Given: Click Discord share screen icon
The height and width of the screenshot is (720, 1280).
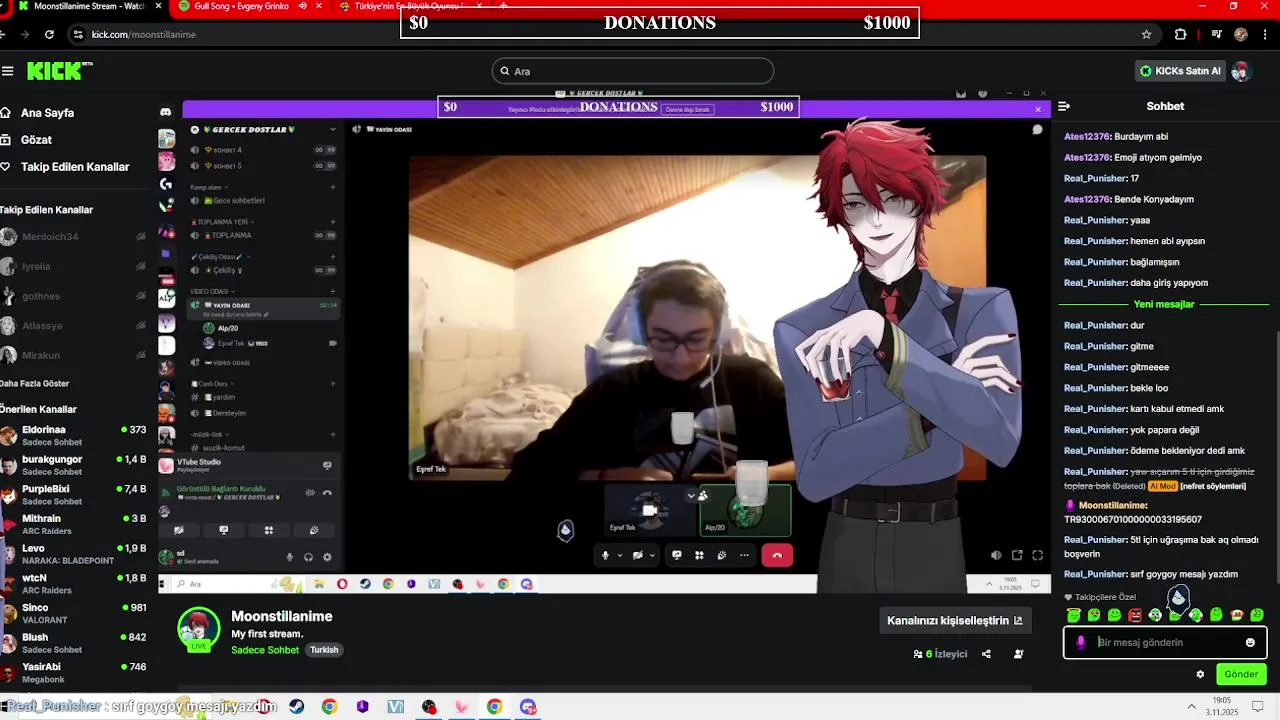Looking at the screenshot, I should click(677, 555).
